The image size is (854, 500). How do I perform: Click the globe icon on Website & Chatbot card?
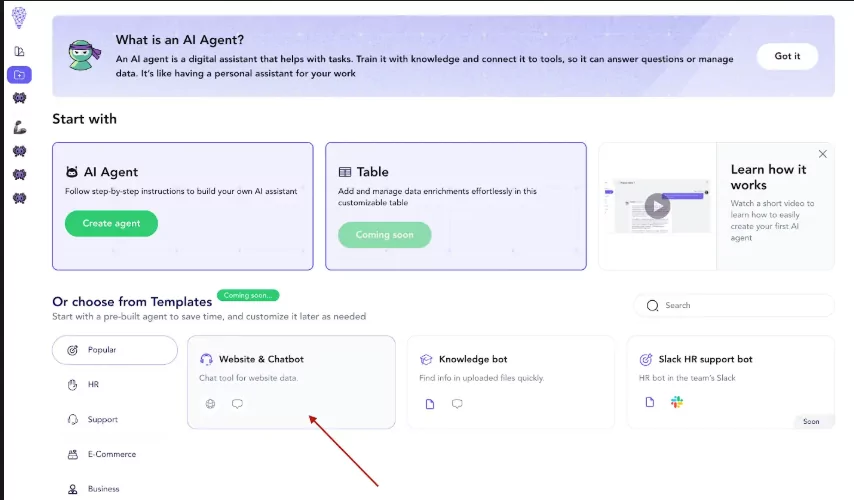coord(210,404)
